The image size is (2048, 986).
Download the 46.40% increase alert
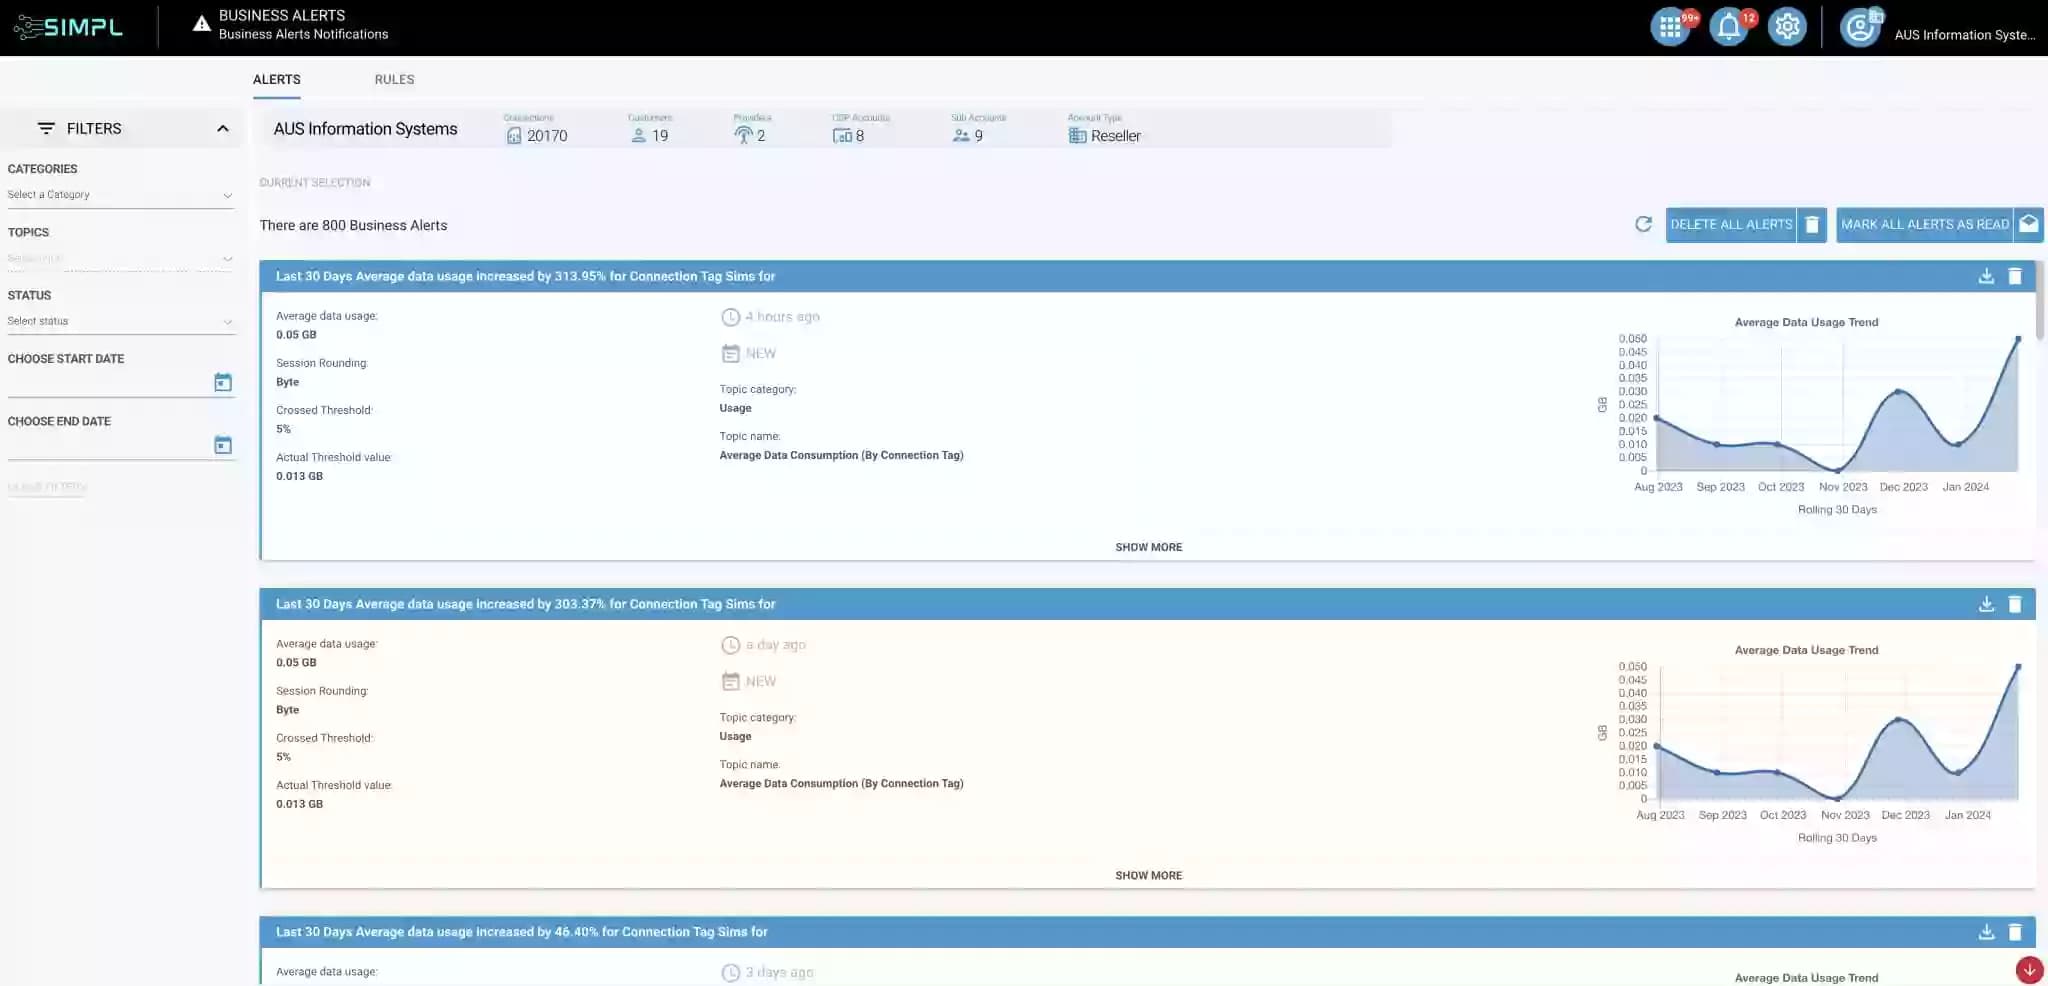1986,932
